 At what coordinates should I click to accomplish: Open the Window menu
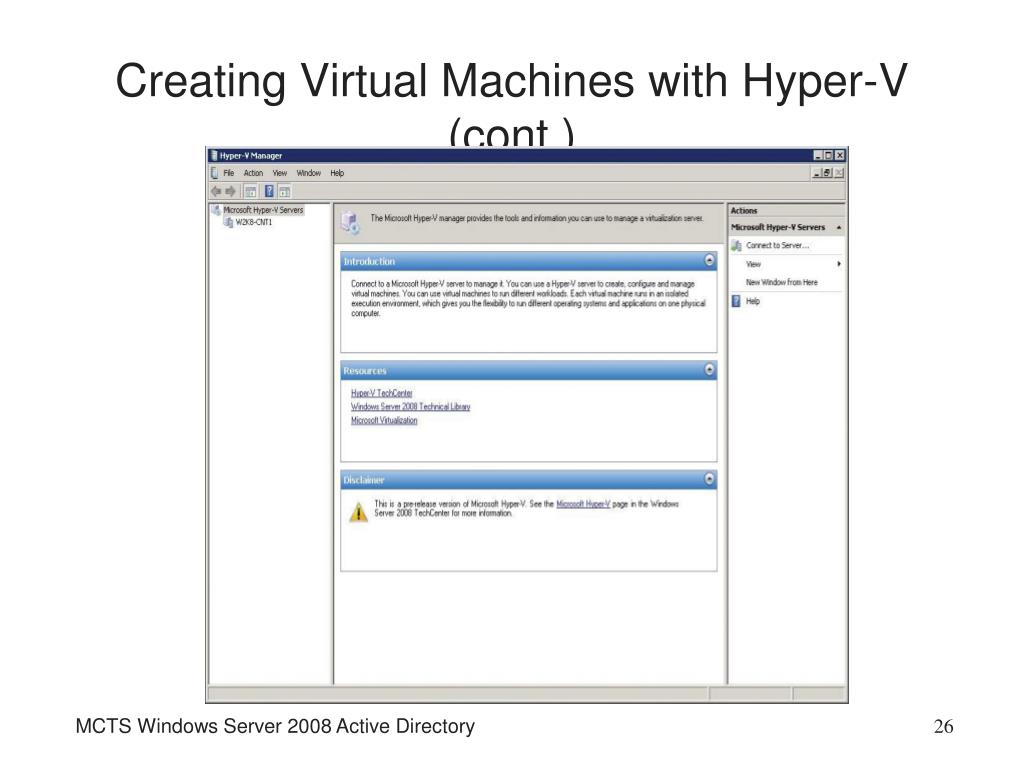(308, 173)
